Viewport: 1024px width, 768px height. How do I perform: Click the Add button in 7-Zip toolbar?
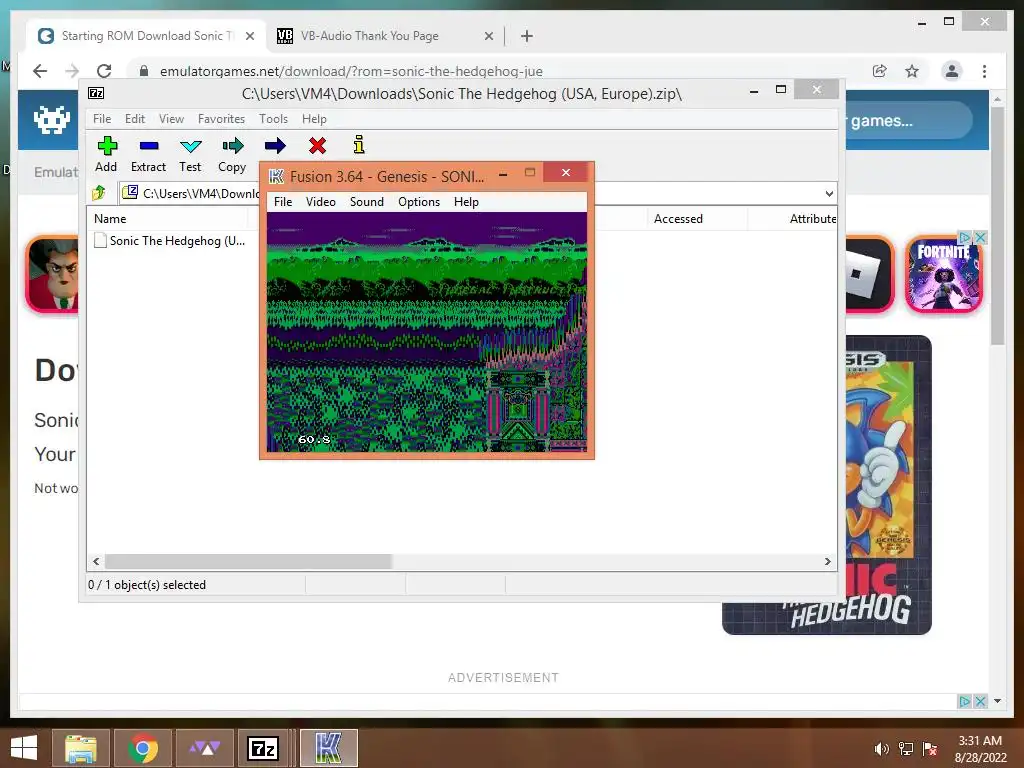[x=106, y=154]
